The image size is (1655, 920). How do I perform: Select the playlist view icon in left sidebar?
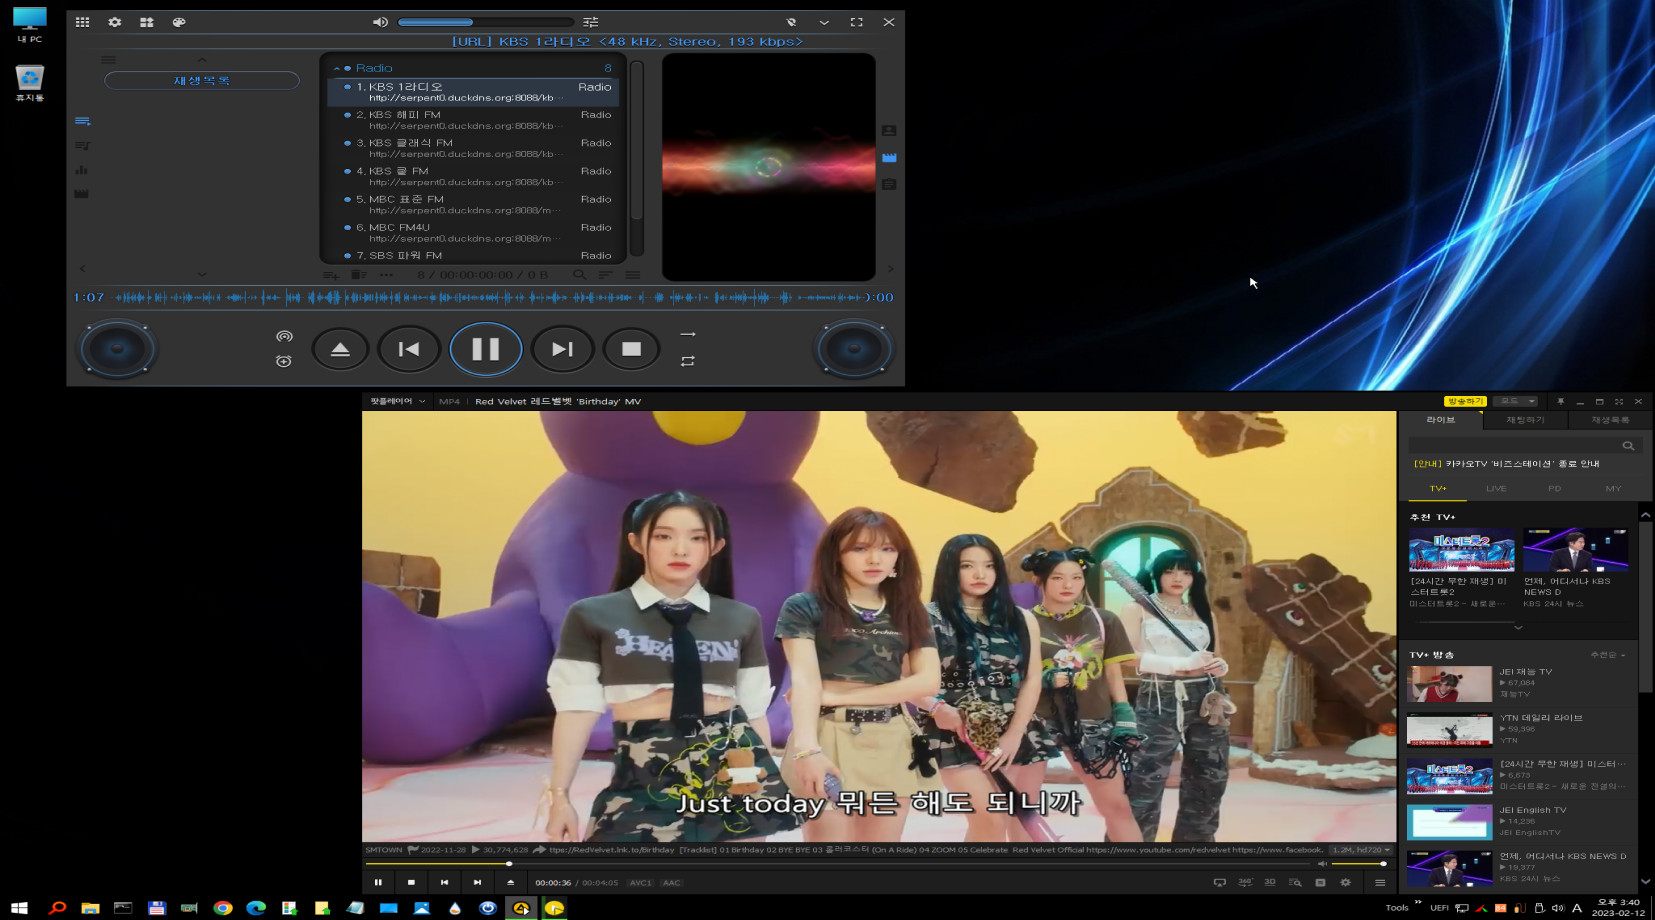pyautogui.click(x=82, y=121)
